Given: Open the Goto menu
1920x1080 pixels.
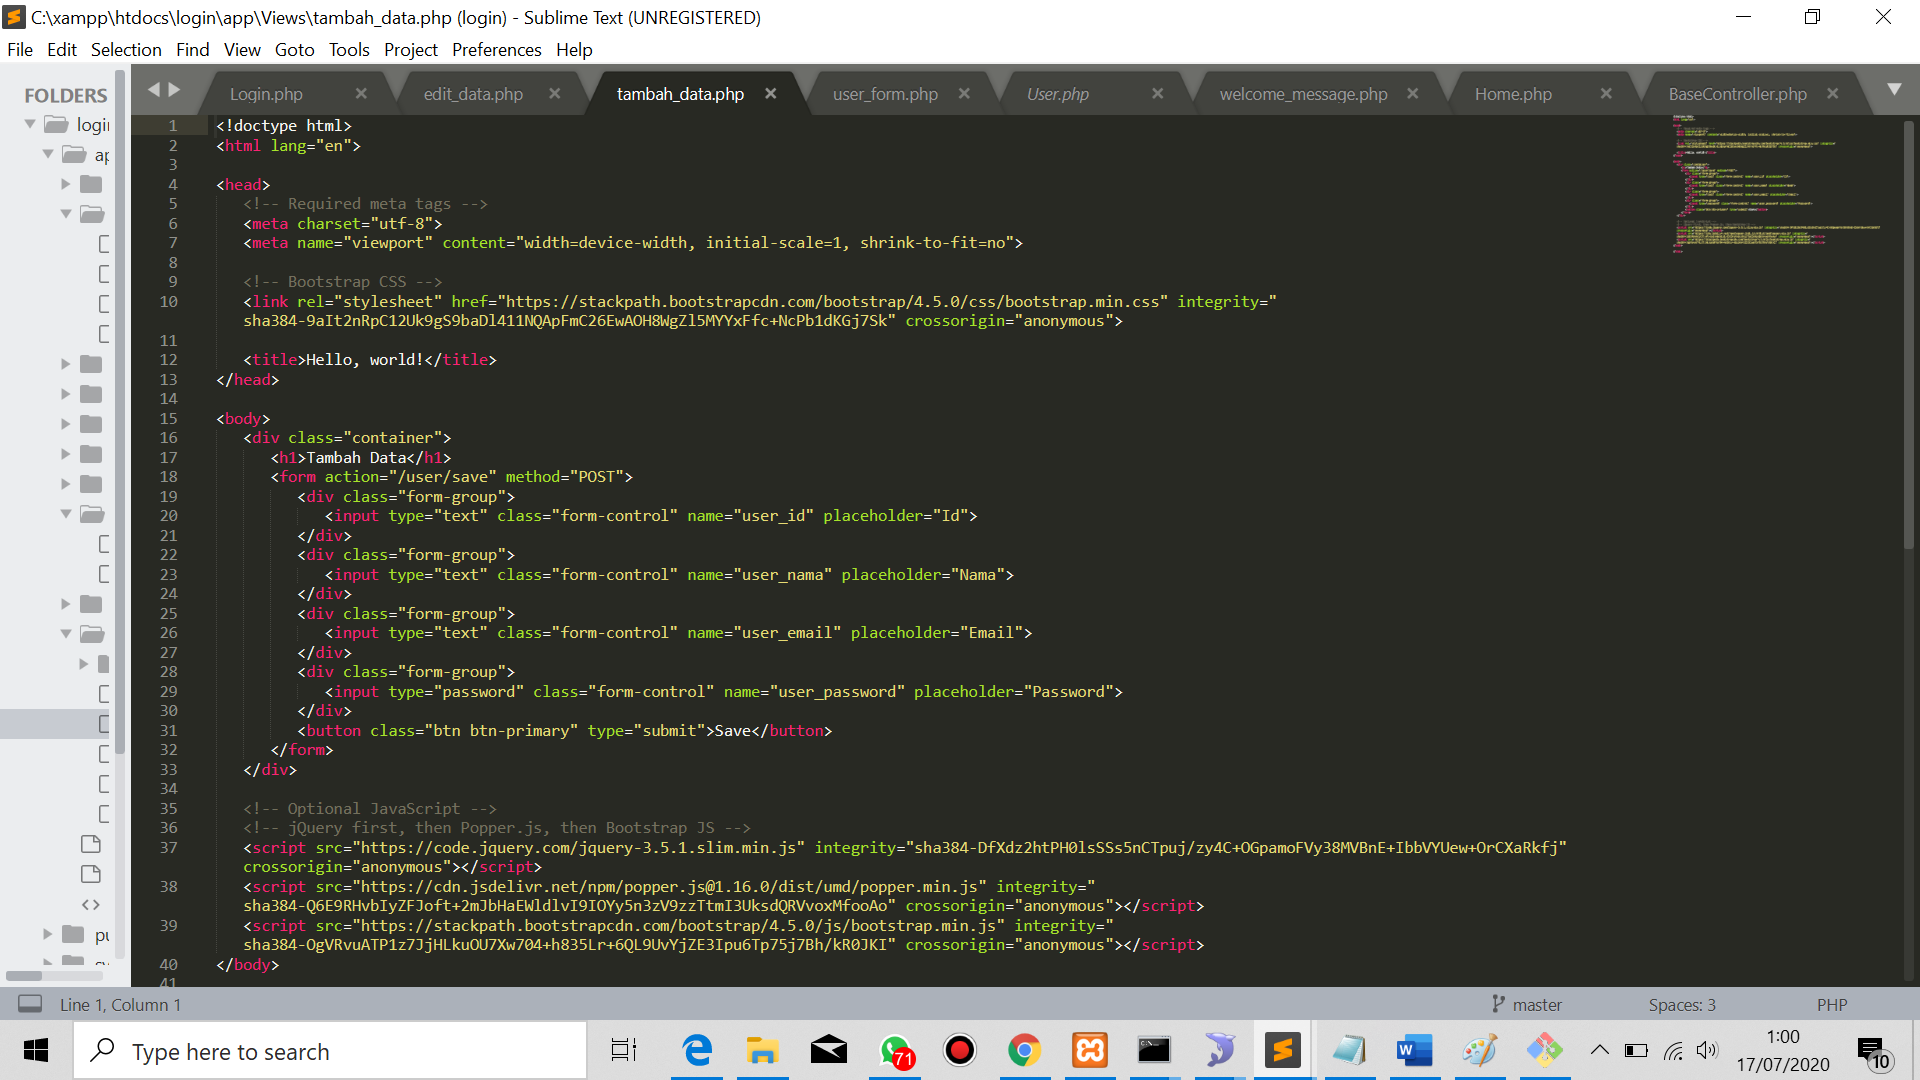Looking at the screenshot, I should coord(294,50).
